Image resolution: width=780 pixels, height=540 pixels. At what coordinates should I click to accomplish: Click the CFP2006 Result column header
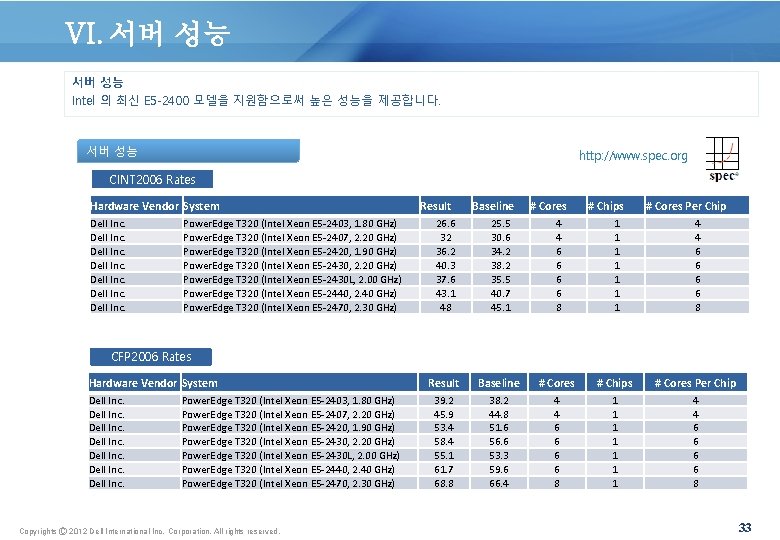pyautogui.click(x=444, y=383)
